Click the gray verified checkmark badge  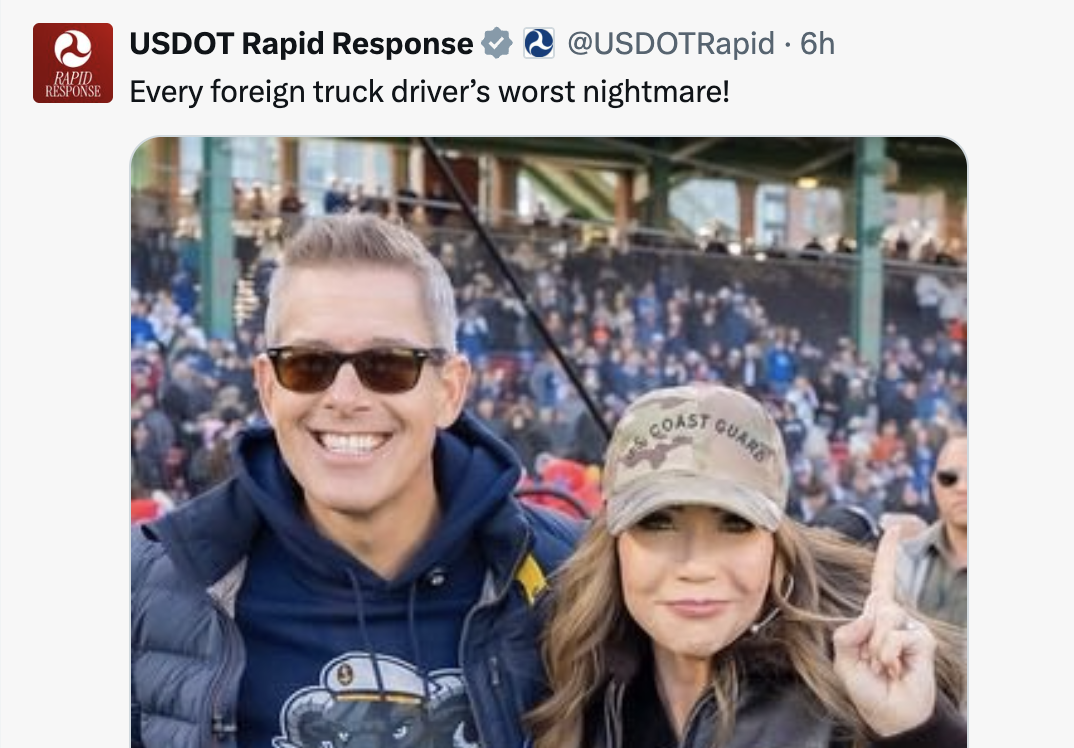(497, 43)
